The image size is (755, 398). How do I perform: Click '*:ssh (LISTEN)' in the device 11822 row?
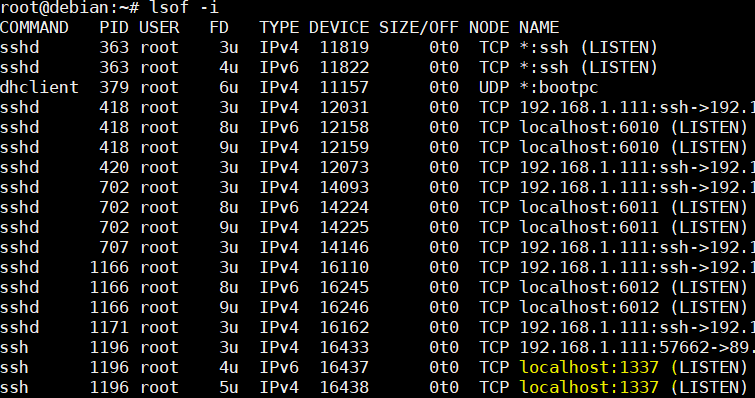coord(588,67)
